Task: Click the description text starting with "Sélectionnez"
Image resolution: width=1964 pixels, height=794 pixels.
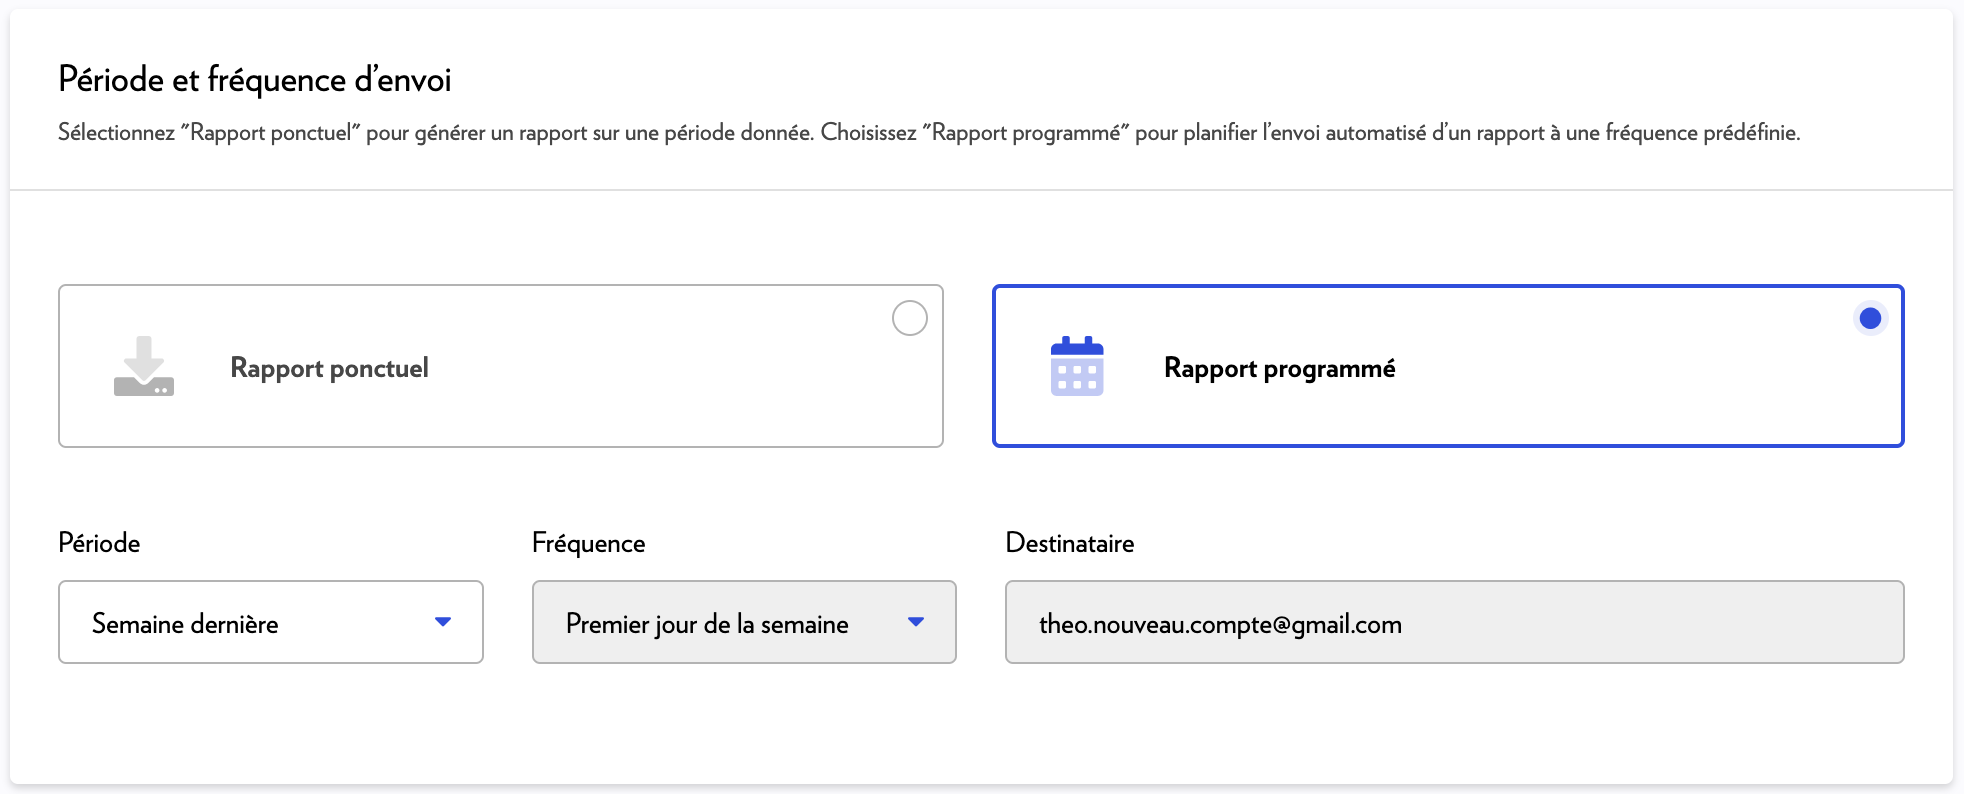Action: pos(928,133)
